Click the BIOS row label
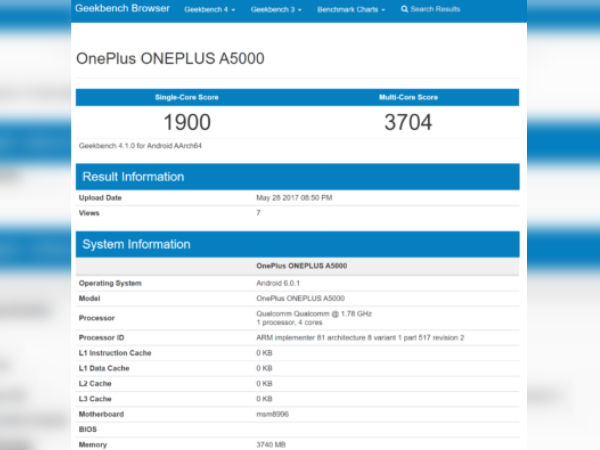This screenshot has width=600, height=450. [x=88, y=429]
